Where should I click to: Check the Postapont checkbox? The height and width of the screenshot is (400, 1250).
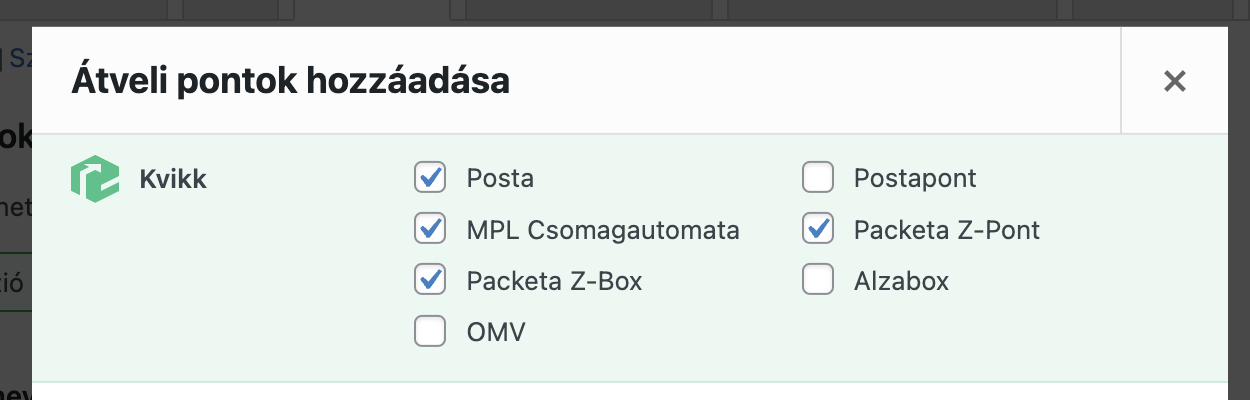(x=818, y=178)
